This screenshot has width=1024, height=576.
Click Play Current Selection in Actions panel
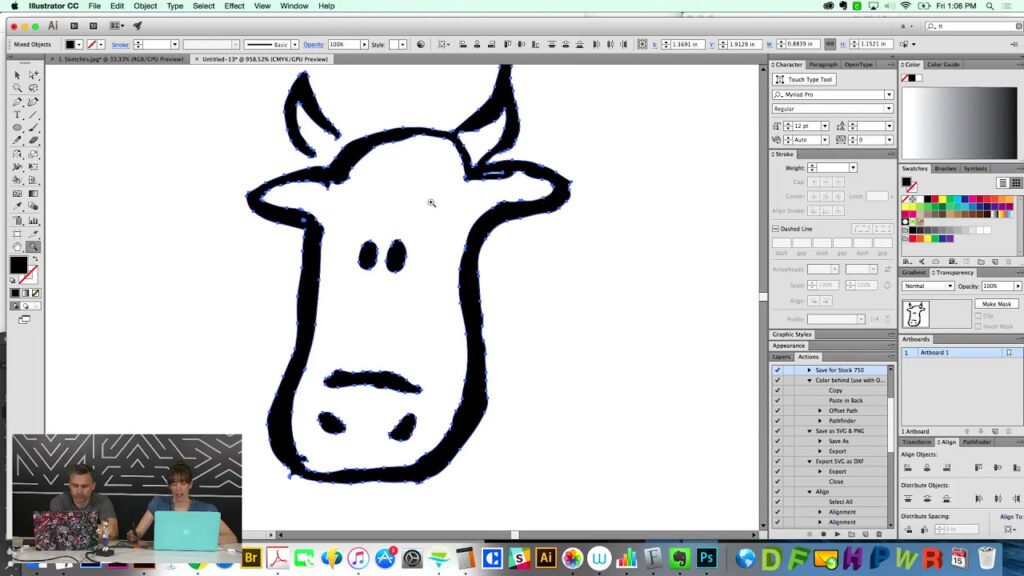tap(837, 534)
